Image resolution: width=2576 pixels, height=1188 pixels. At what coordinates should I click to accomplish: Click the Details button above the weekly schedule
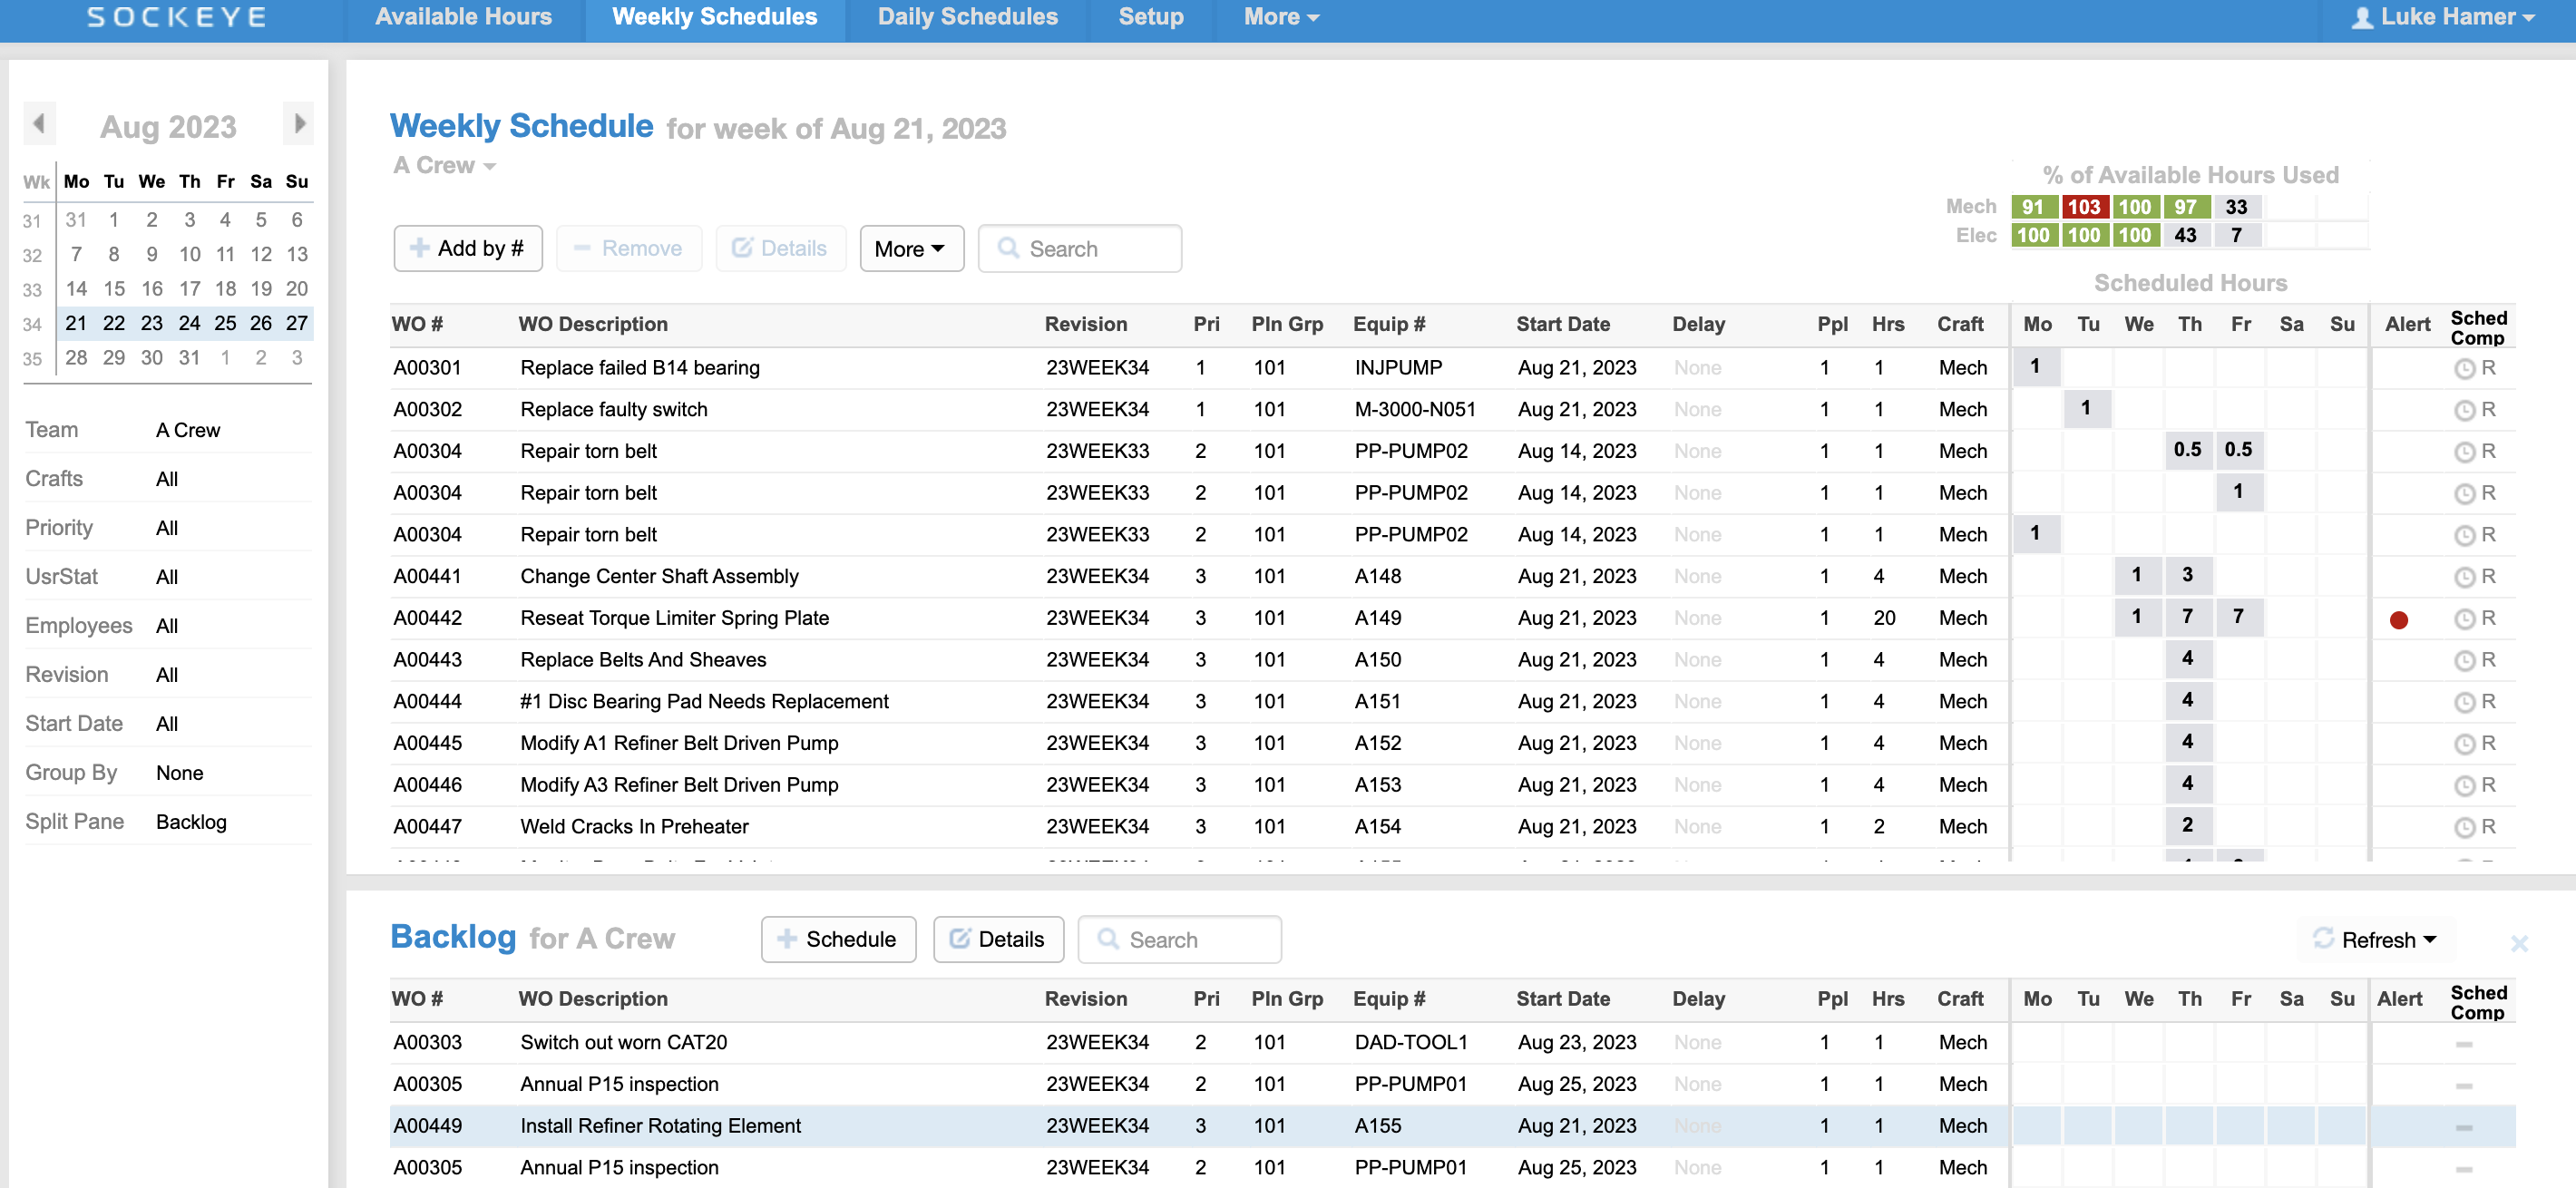pos(781,248)
